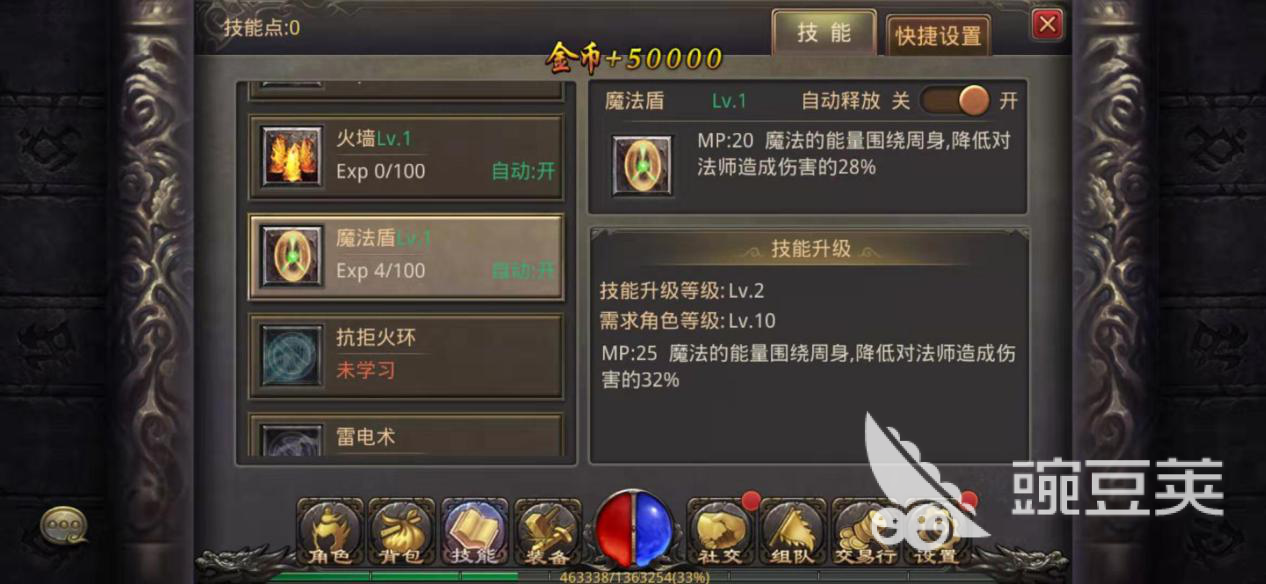Toggle 自动:开 on the 魔法盾 skill row

coord(523,271)
